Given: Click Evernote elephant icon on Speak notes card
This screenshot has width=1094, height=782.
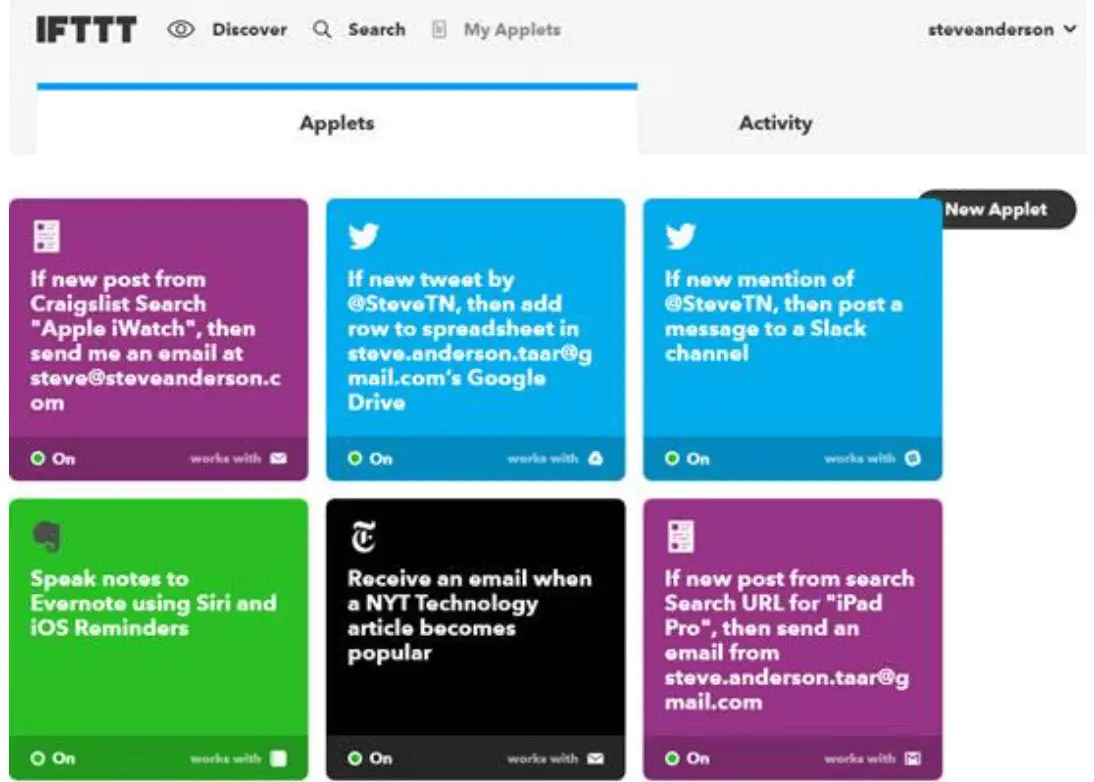Looking at the screenshot, I should coord(47,536).
